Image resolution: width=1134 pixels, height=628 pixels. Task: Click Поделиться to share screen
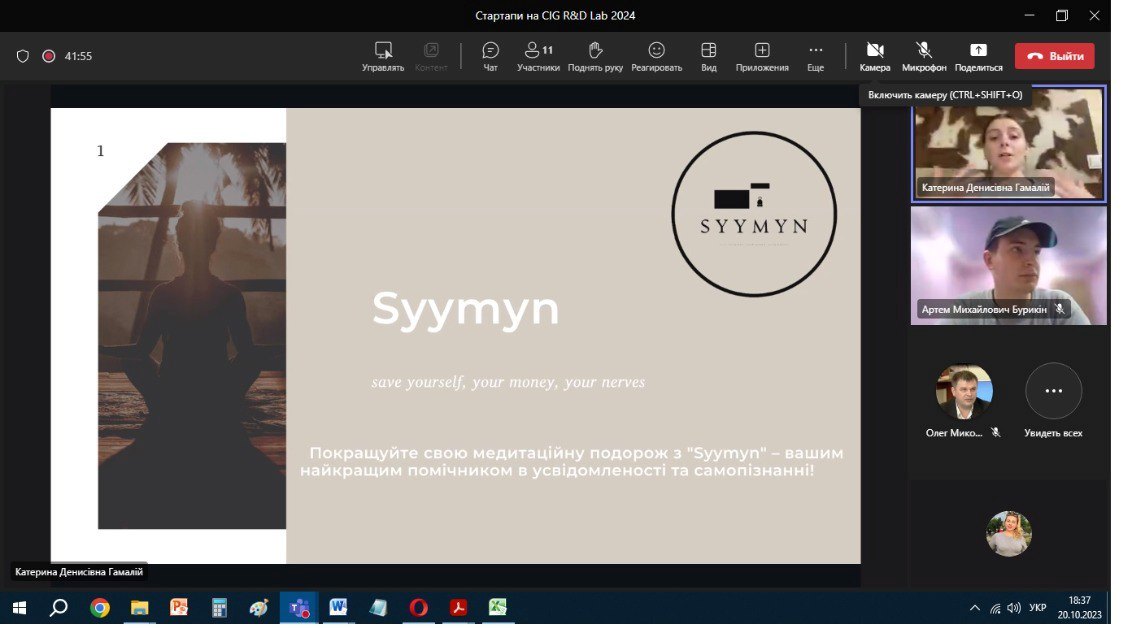tap(978, 56)
